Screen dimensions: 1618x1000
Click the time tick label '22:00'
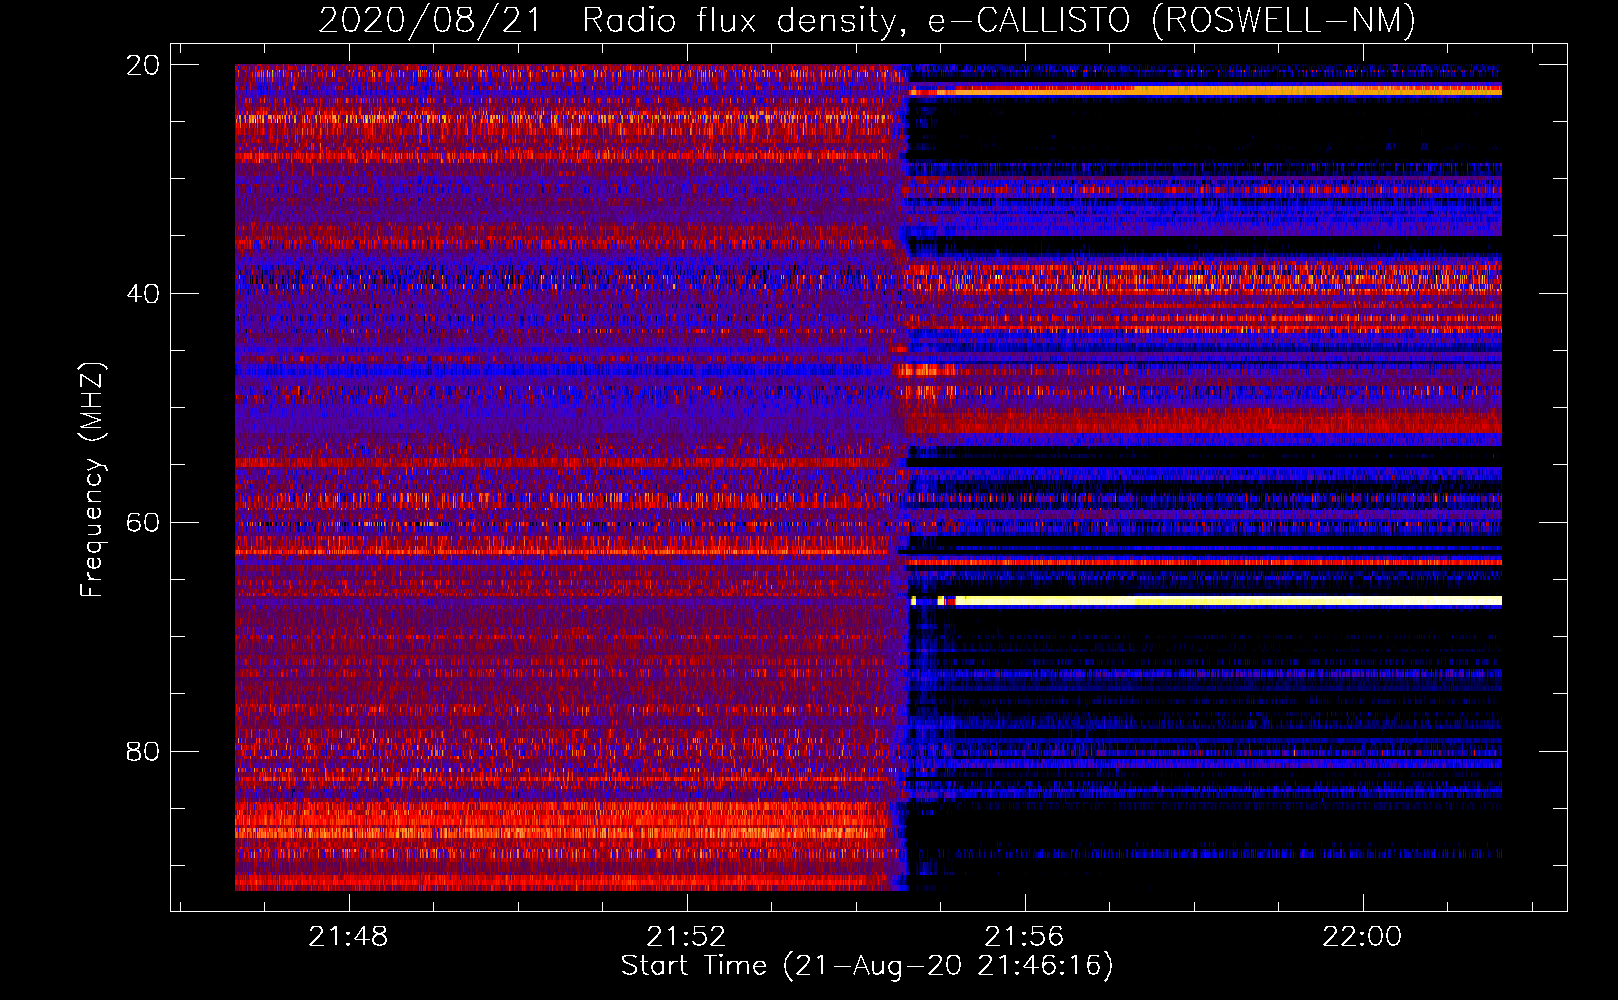1362,937
